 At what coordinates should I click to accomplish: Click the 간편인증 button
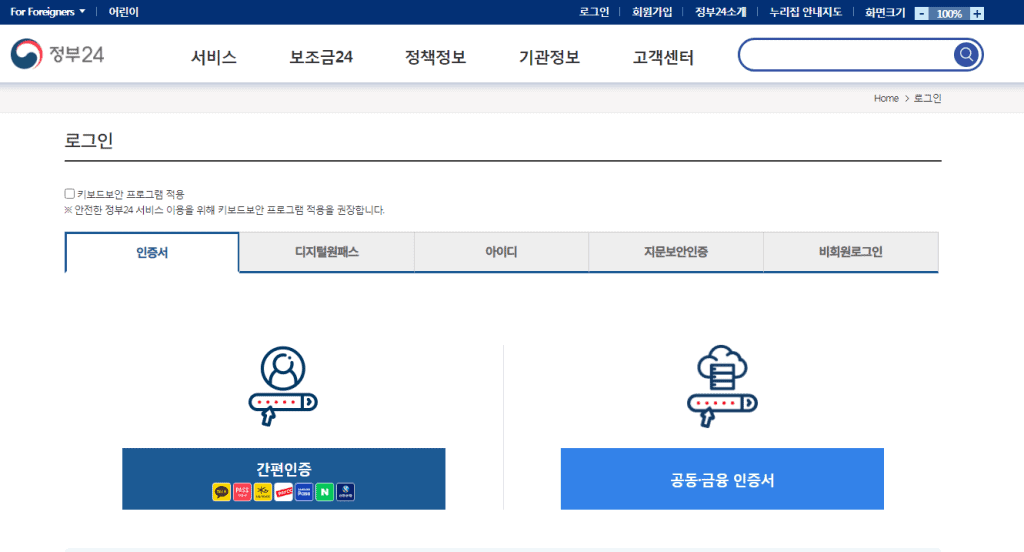[283, 479]
